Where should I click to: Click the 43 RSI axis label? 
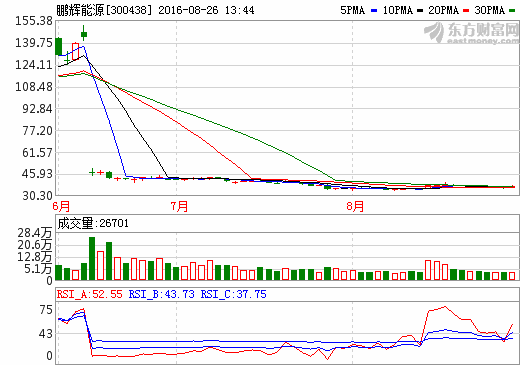(46, 334)
